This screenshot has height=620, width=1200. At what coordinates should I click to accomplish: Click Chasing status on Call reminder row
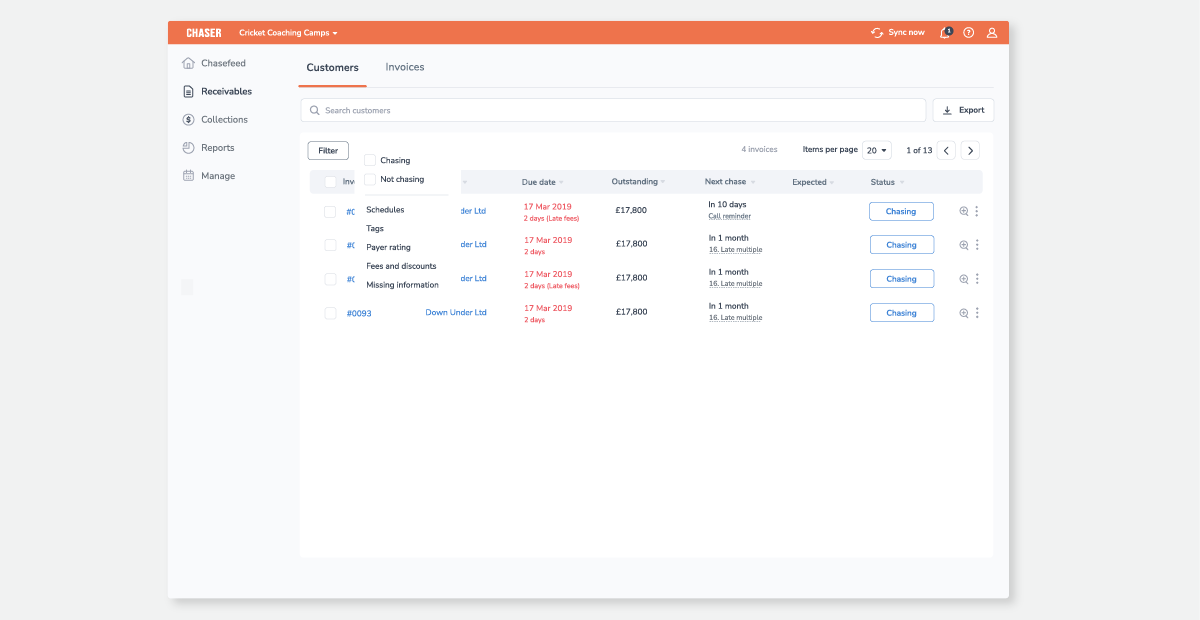pyautogui.click(x=901, y=211)
